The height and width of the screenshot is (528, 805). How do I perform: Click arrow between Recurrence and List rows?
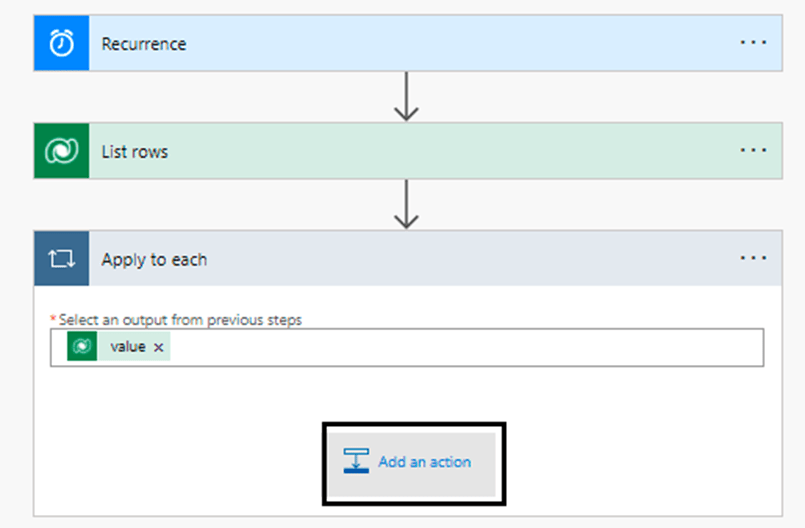coord(405,97)
